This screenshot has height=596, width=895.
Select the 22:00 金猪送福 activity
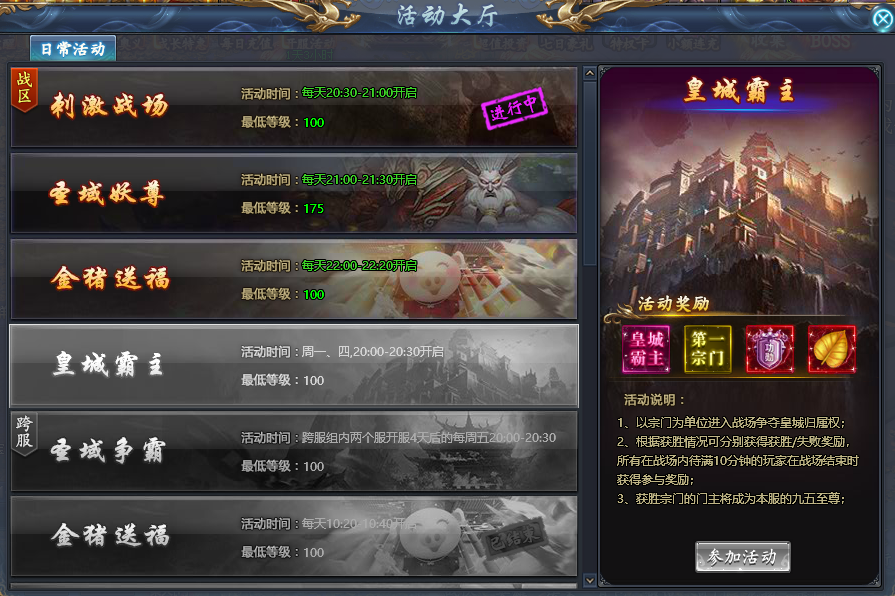click(x=293, y=279)
